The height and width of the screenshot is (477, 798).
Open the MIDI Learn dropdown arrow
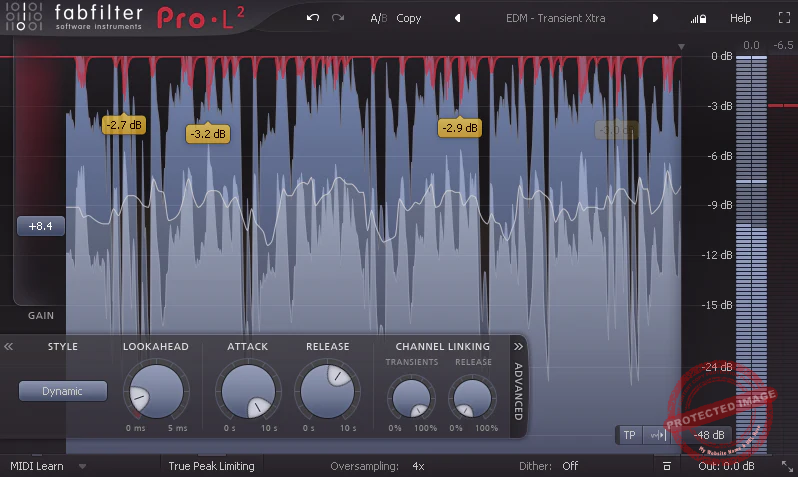82,466
